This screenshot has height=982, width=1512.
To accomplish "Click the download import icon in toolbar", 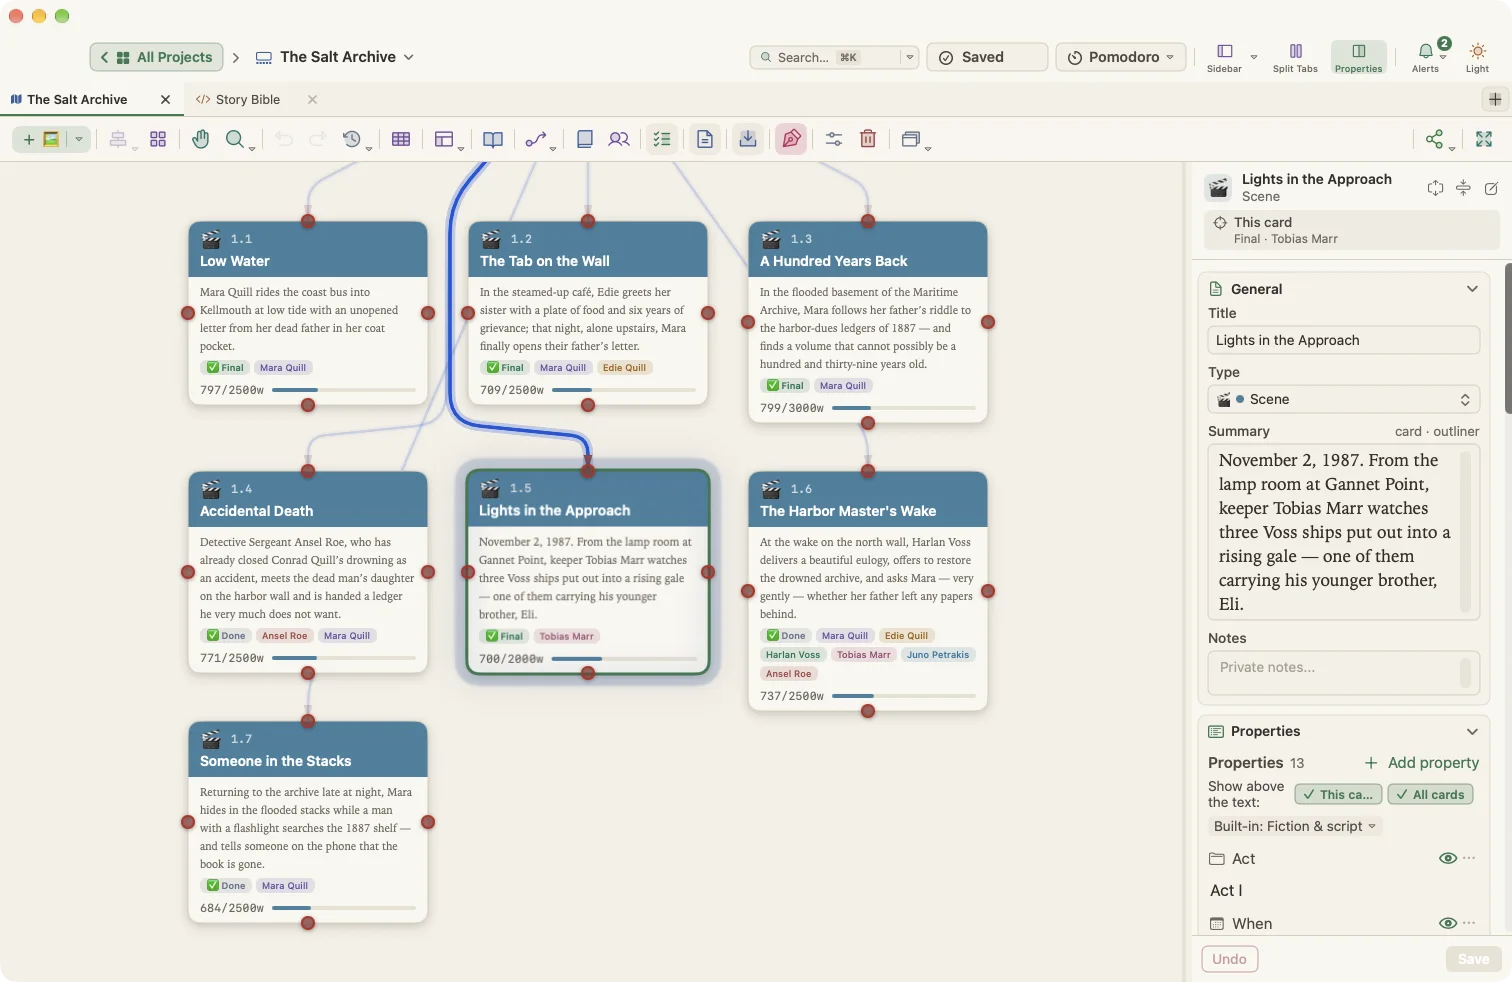I will [748, 139].
